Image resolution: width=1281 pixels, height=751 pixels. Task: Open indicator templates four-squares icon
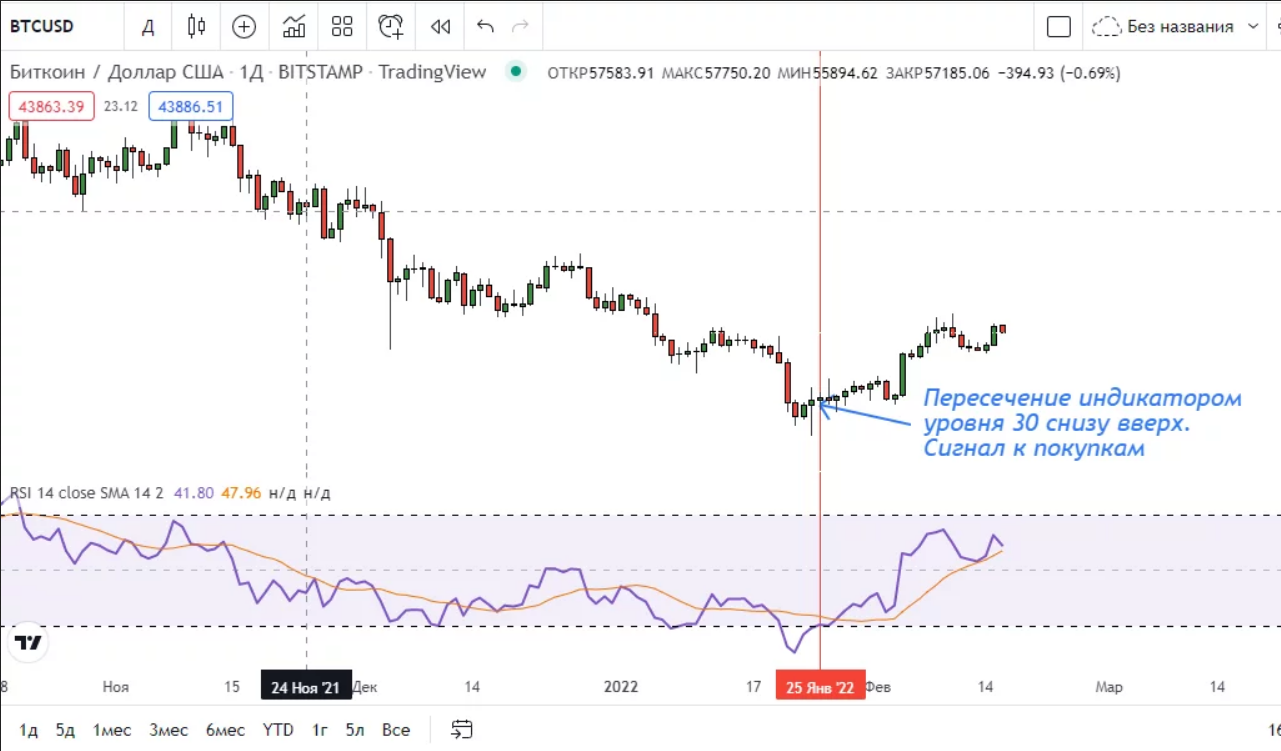[x=342, y=27]
